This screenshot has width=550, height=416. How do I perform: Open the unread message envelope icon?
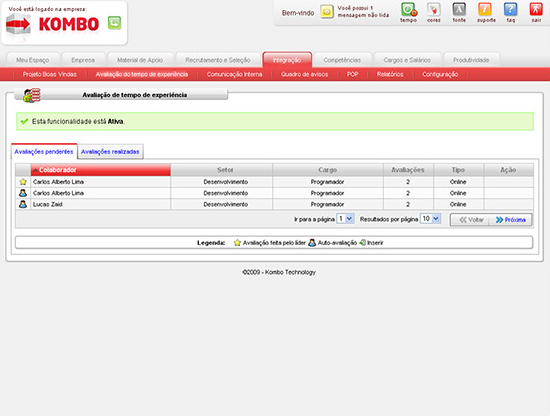tap(327, 12)
